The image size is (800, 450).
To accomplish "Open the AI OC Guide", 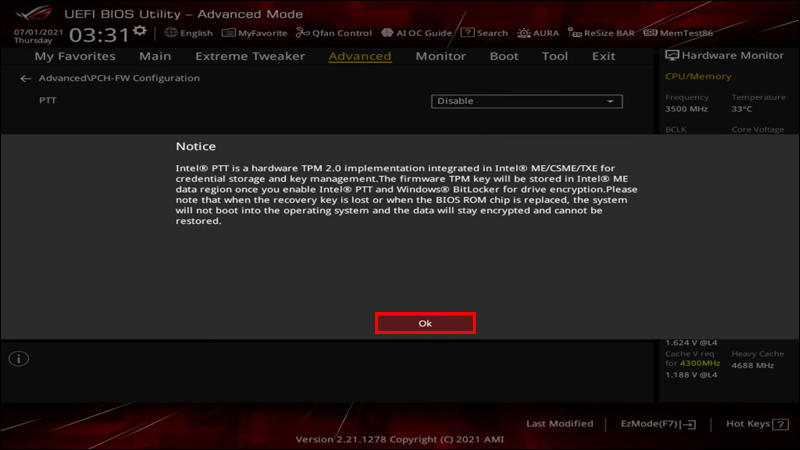I will point(416,33).
